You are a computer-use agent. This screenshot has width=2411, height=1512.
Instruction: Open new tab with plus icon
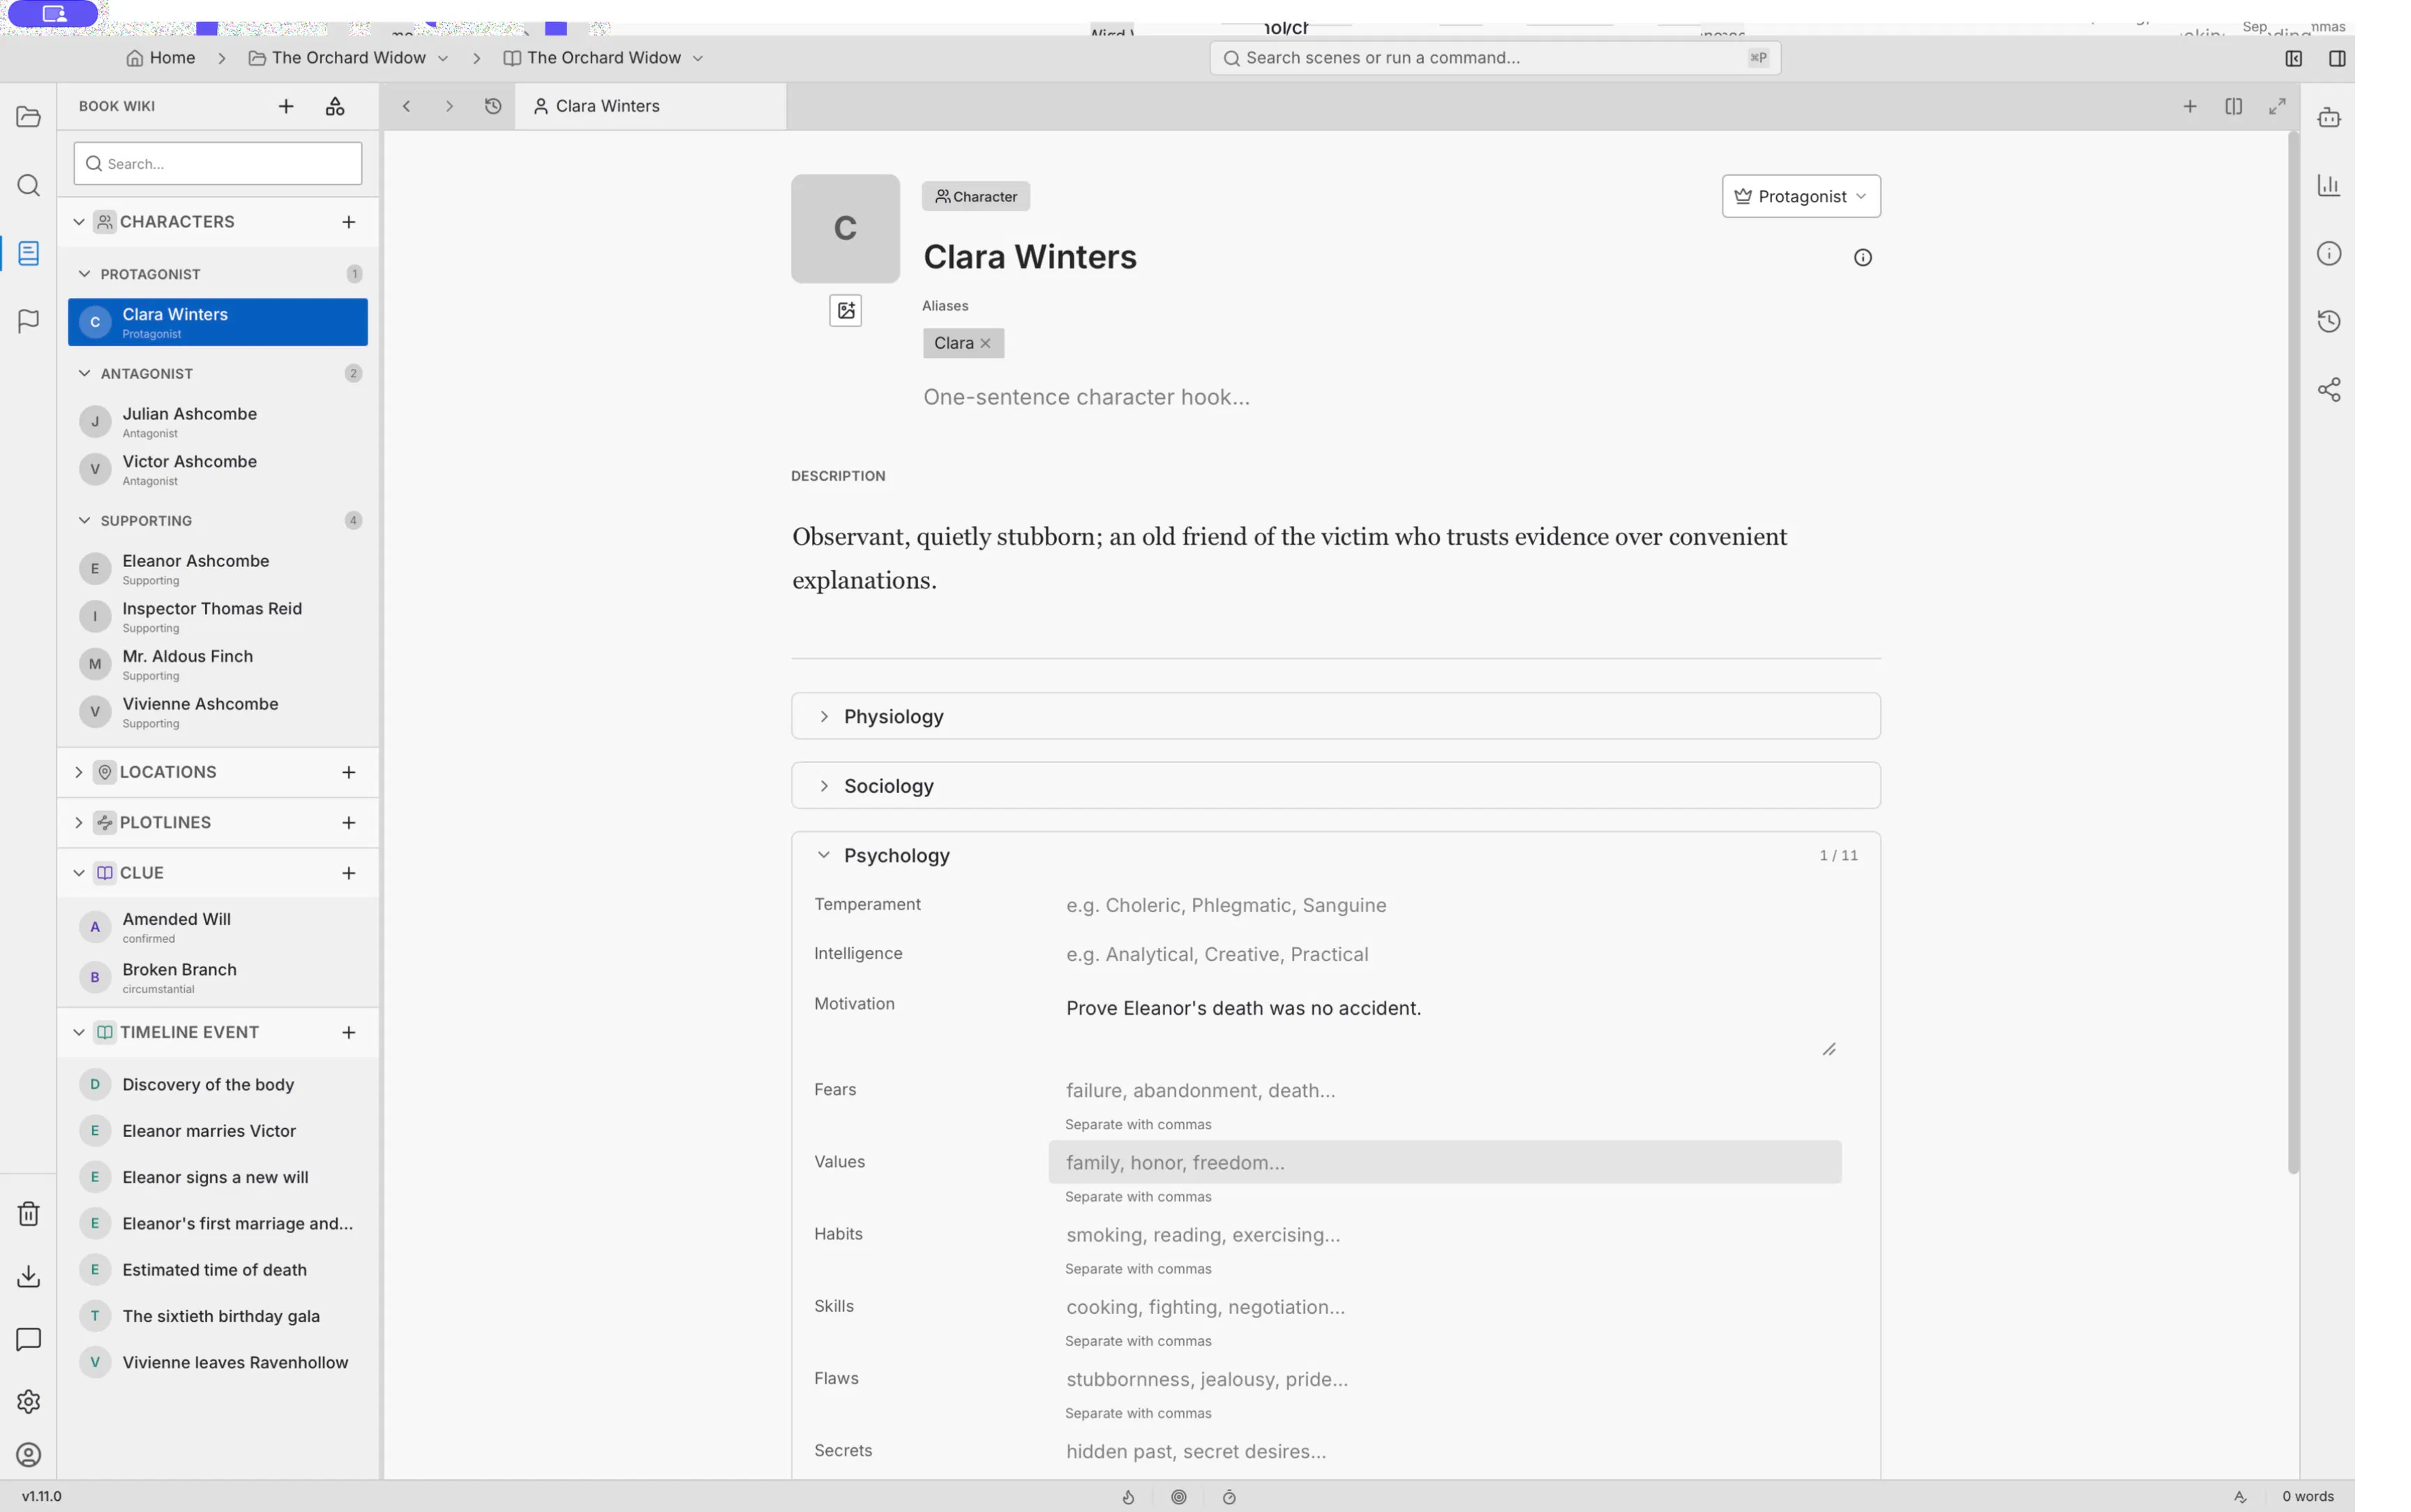(x=2189, y=106)
